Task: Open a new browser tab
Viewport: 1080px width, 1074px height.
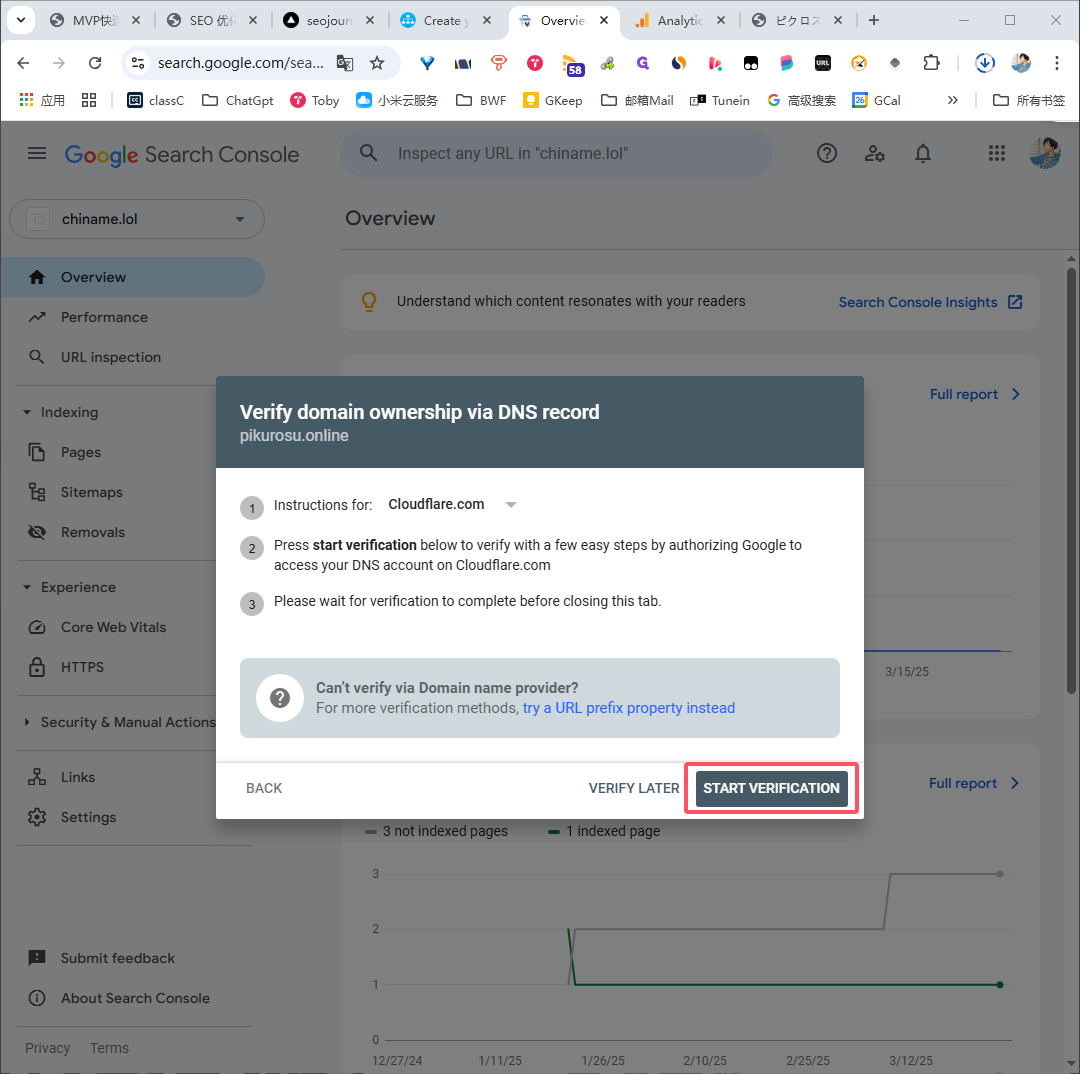Action: tap(873, 20)
